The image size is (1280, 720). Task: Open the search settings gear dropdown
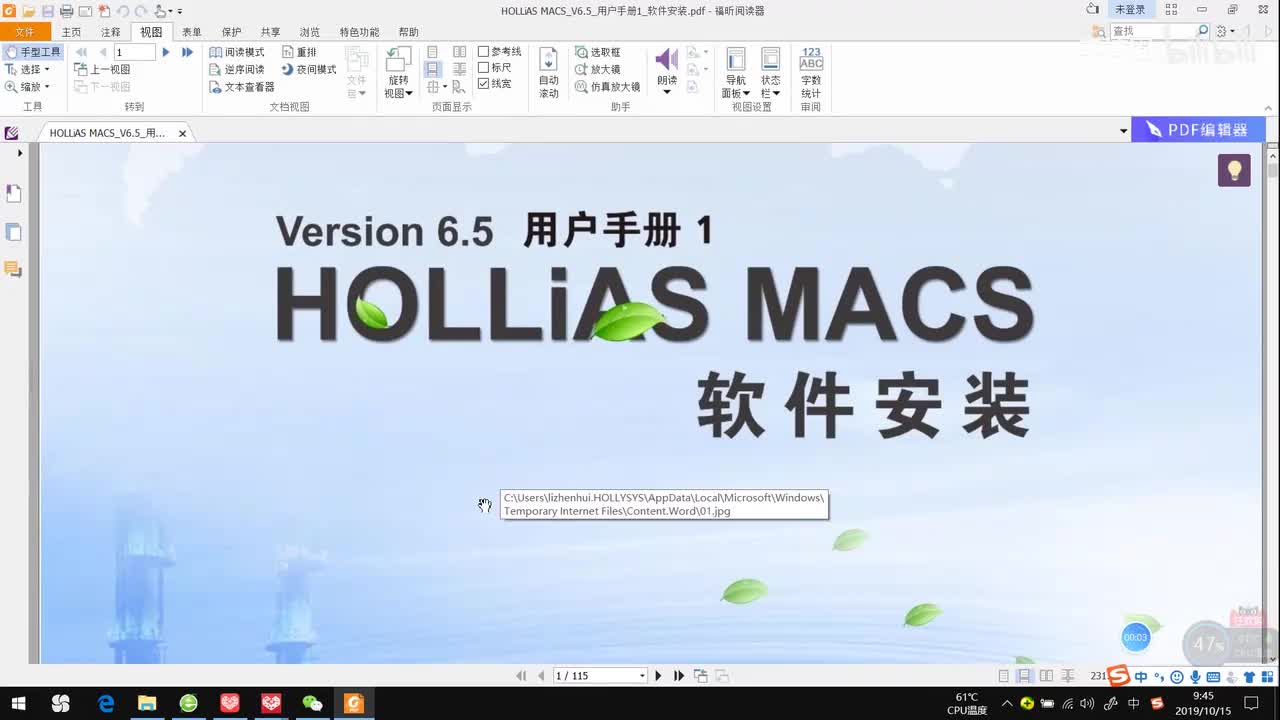1225,31
